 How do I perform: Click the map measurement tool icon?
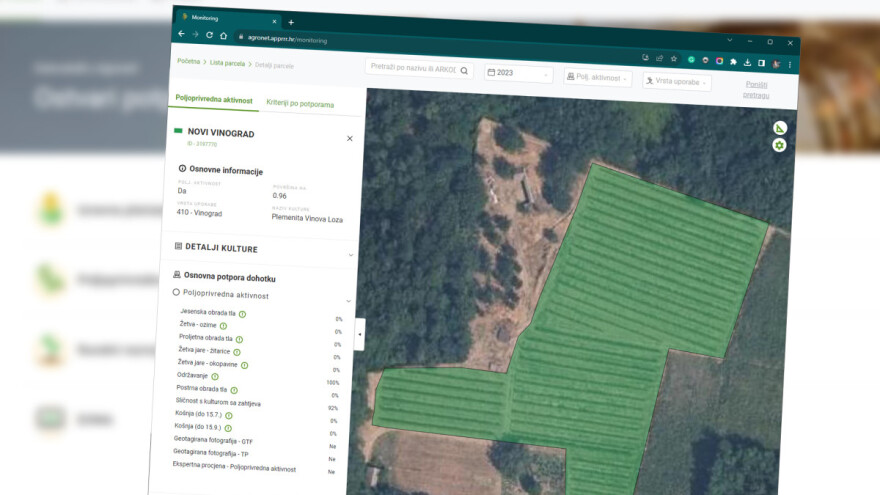pos(780,128)
